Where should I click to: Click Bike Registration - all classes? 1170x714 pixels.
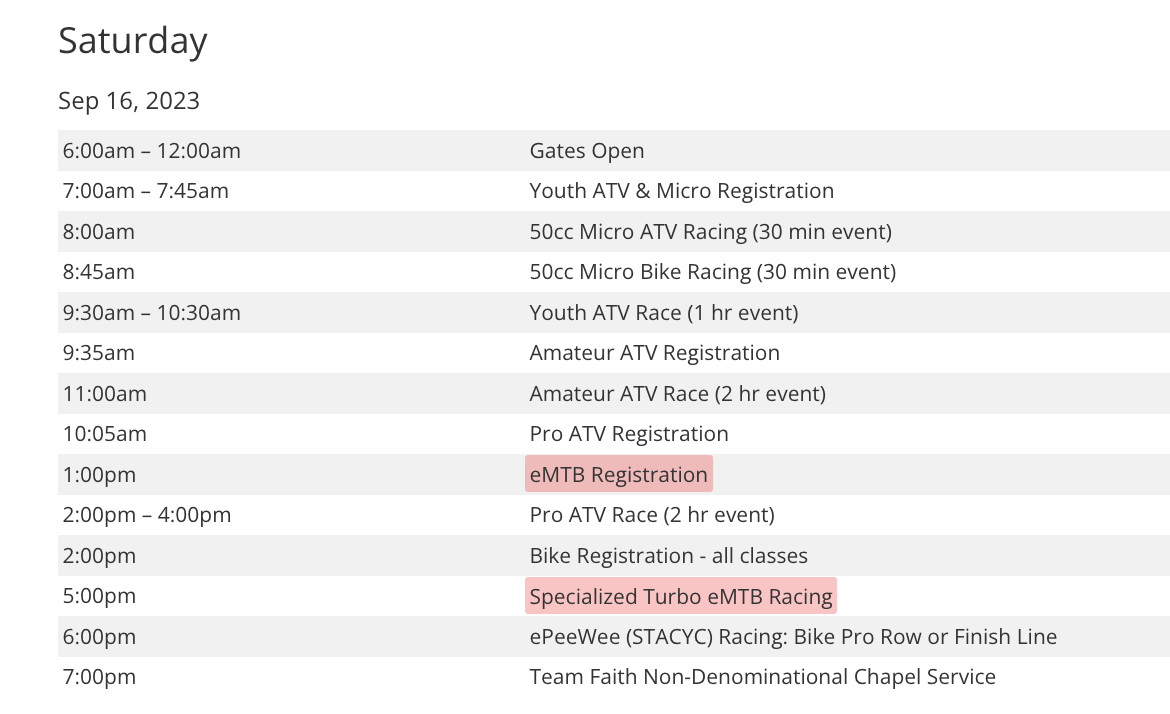(x=668, y=556)
